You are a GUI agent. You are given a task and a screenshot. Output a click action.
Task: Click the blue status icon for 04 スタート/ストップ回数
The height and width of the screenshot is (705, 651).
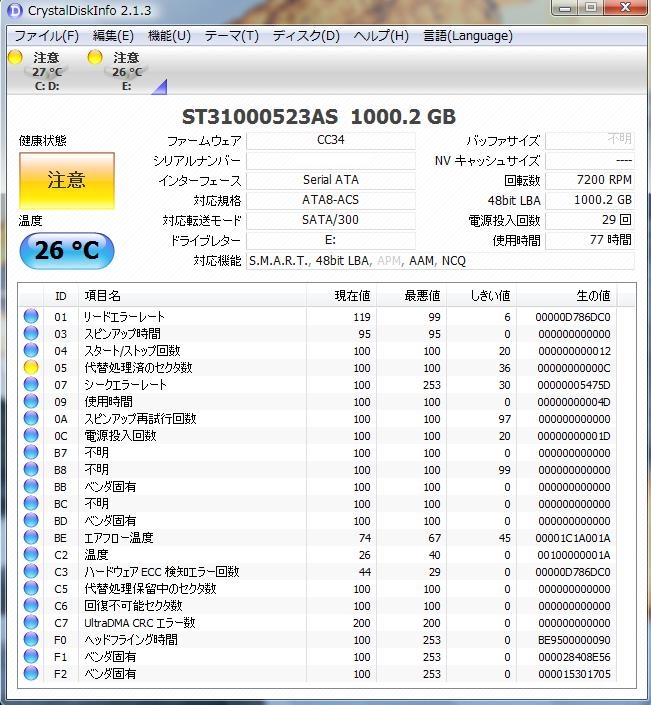(31, 350)
